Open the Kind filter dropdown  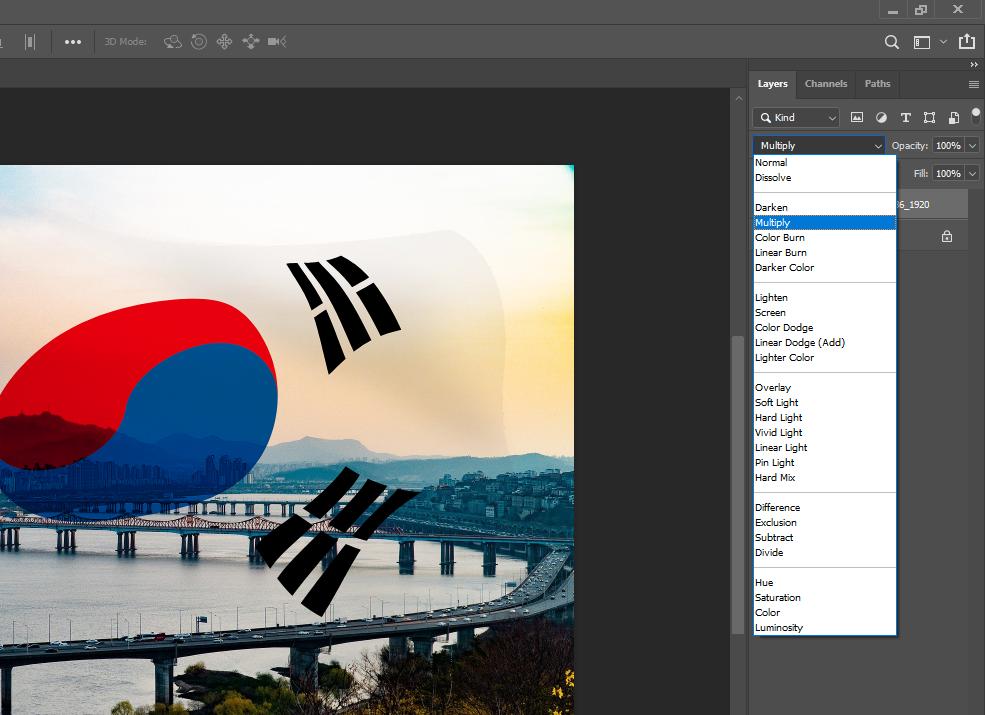pos(796,117)
